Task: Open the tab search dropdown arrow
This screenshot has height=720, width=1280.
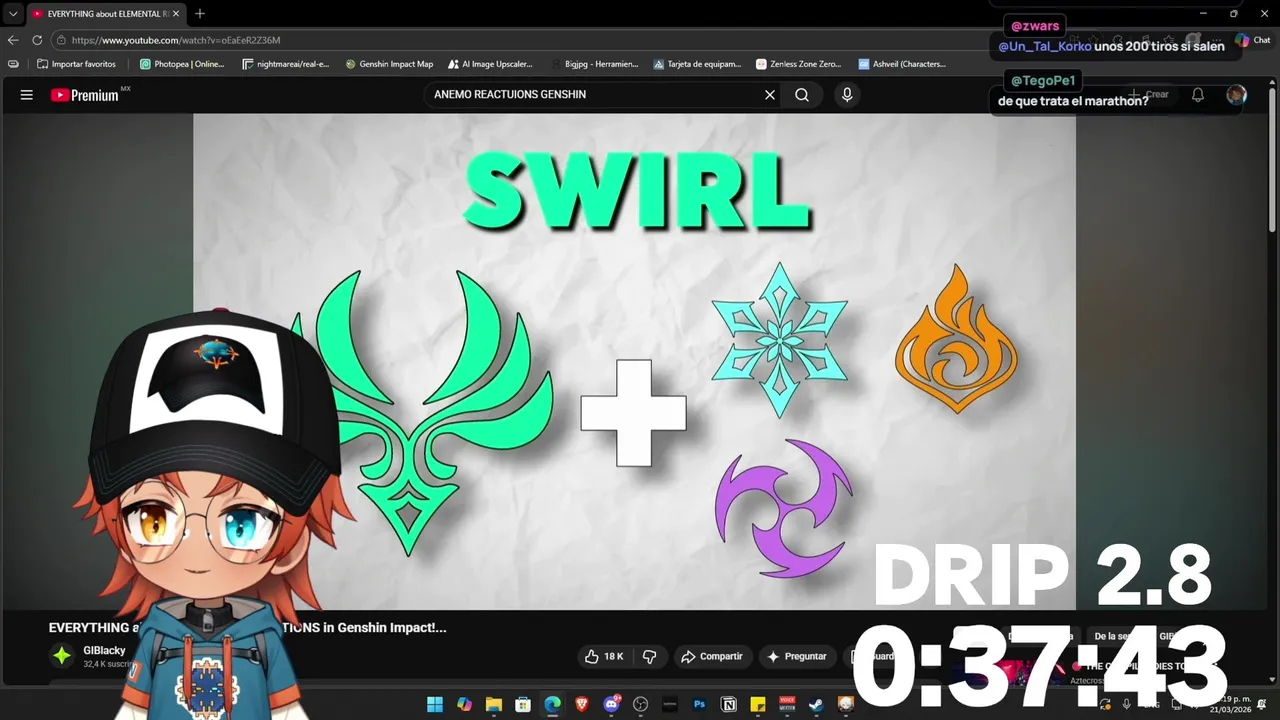Action: [x=13, y=14]
